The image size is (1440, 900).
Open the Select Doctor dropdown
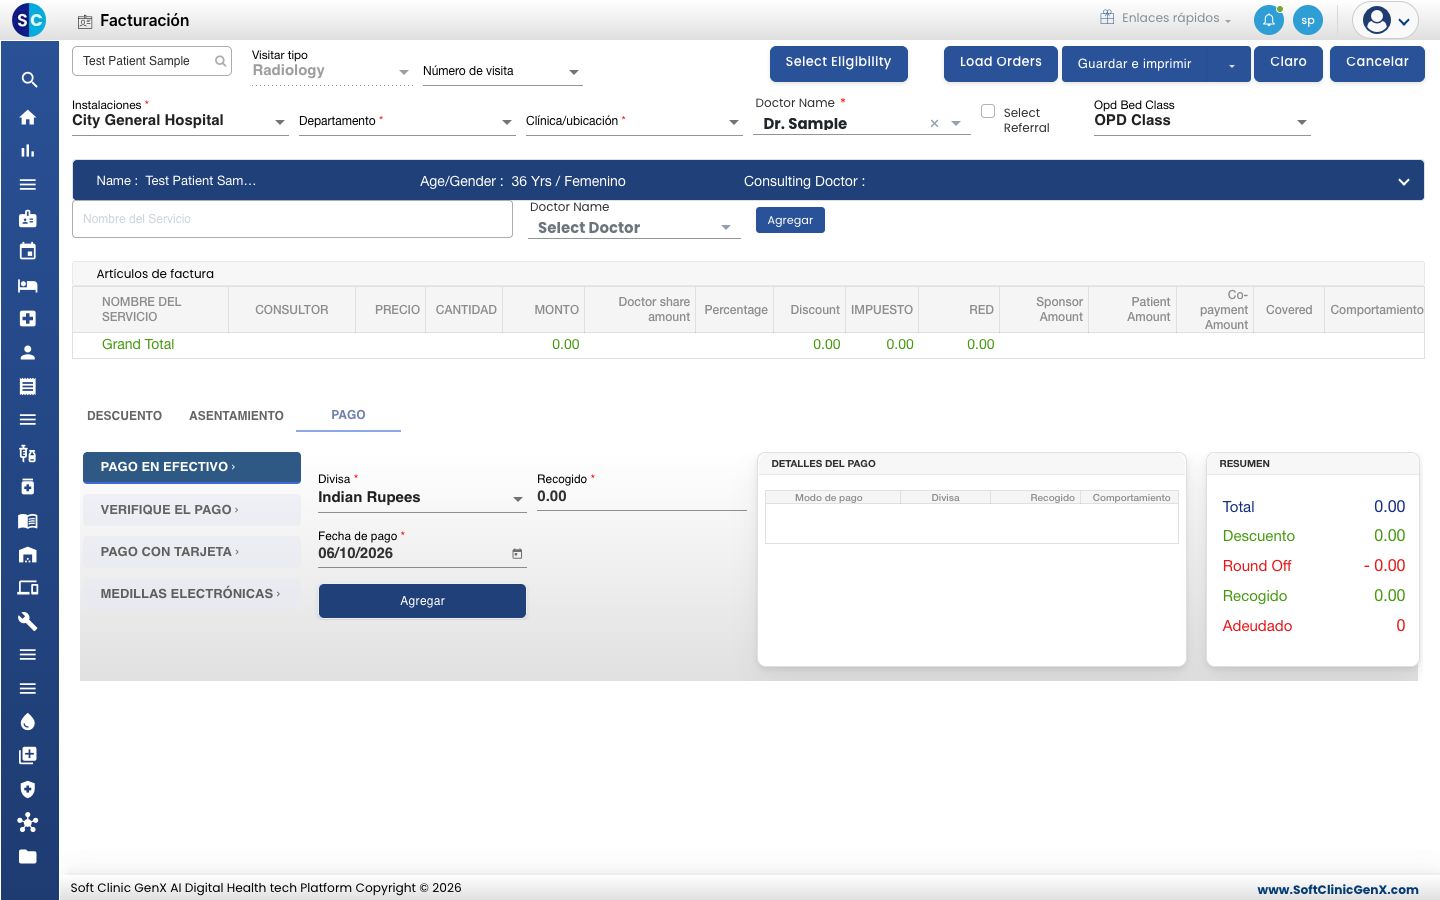634,228
